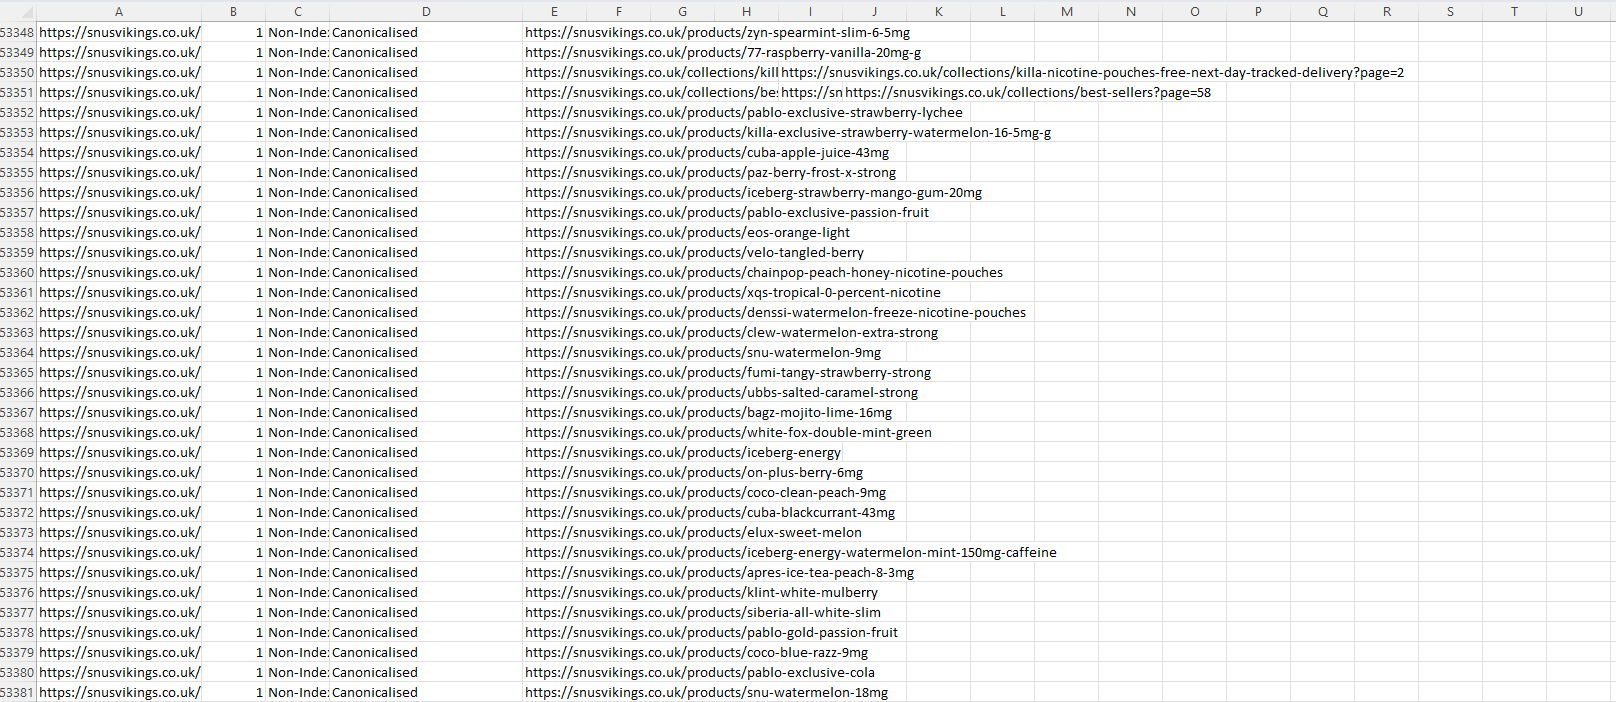The image size is (1616, 702).
Task: Click bagz-mojito-lime-16mg URL cell
Action: click(708, 412)
